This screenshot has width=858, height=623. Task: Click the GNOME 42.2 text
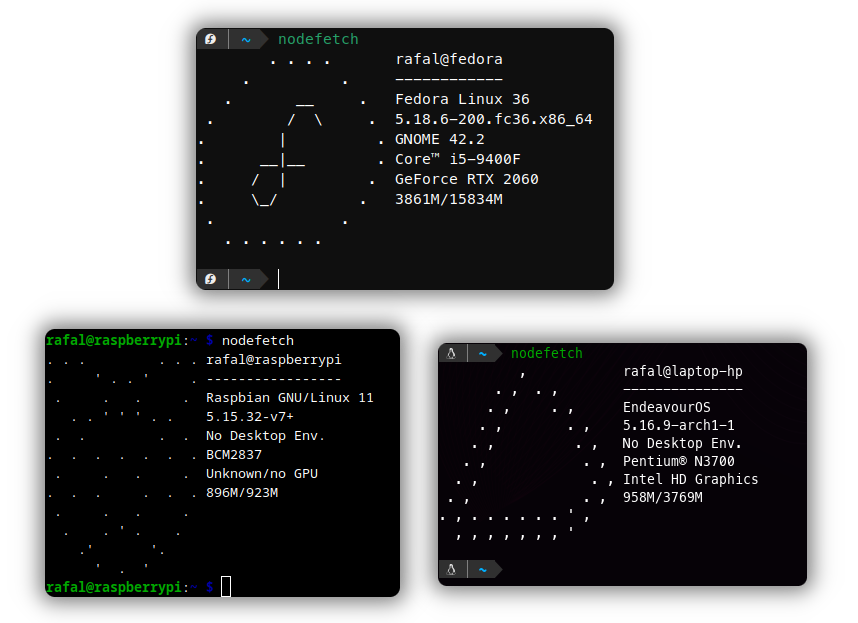439,139
